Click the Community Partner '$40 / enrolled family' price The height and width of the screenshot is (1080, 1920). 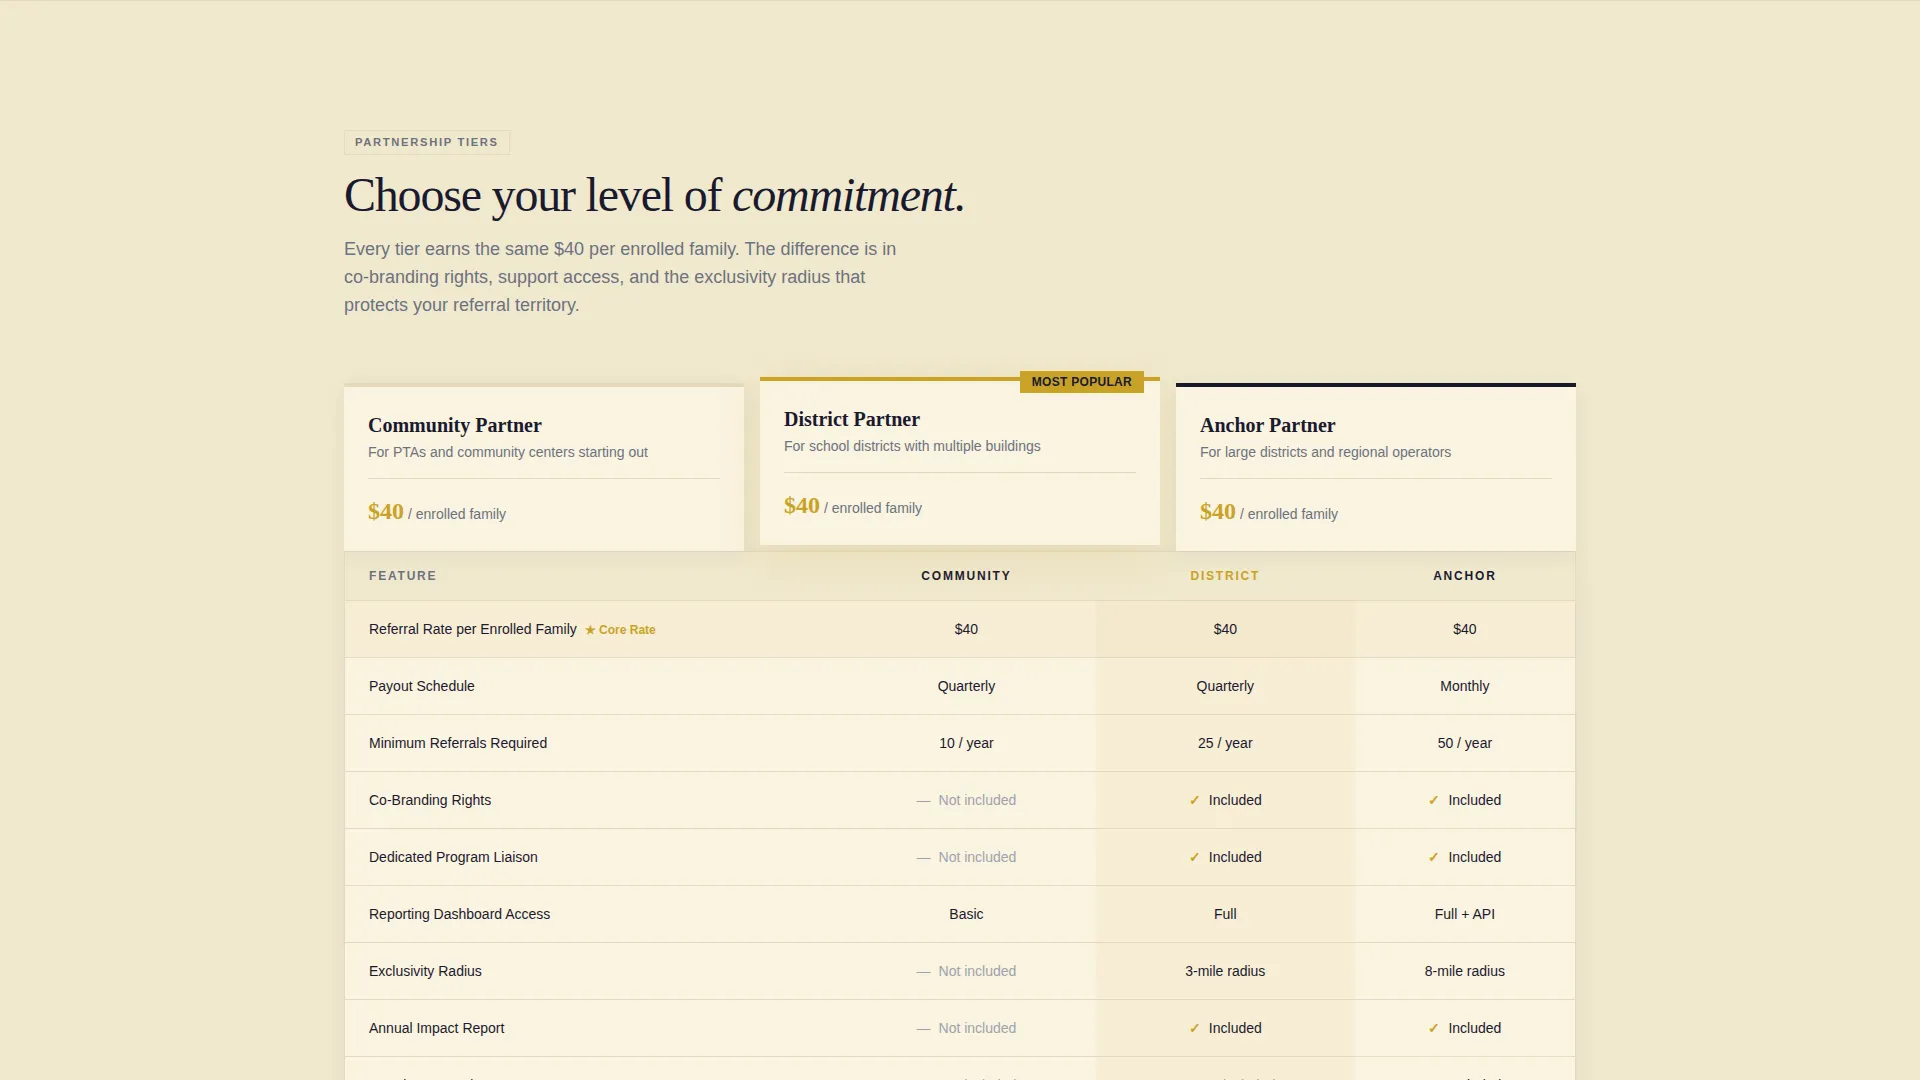click(437, 512)
